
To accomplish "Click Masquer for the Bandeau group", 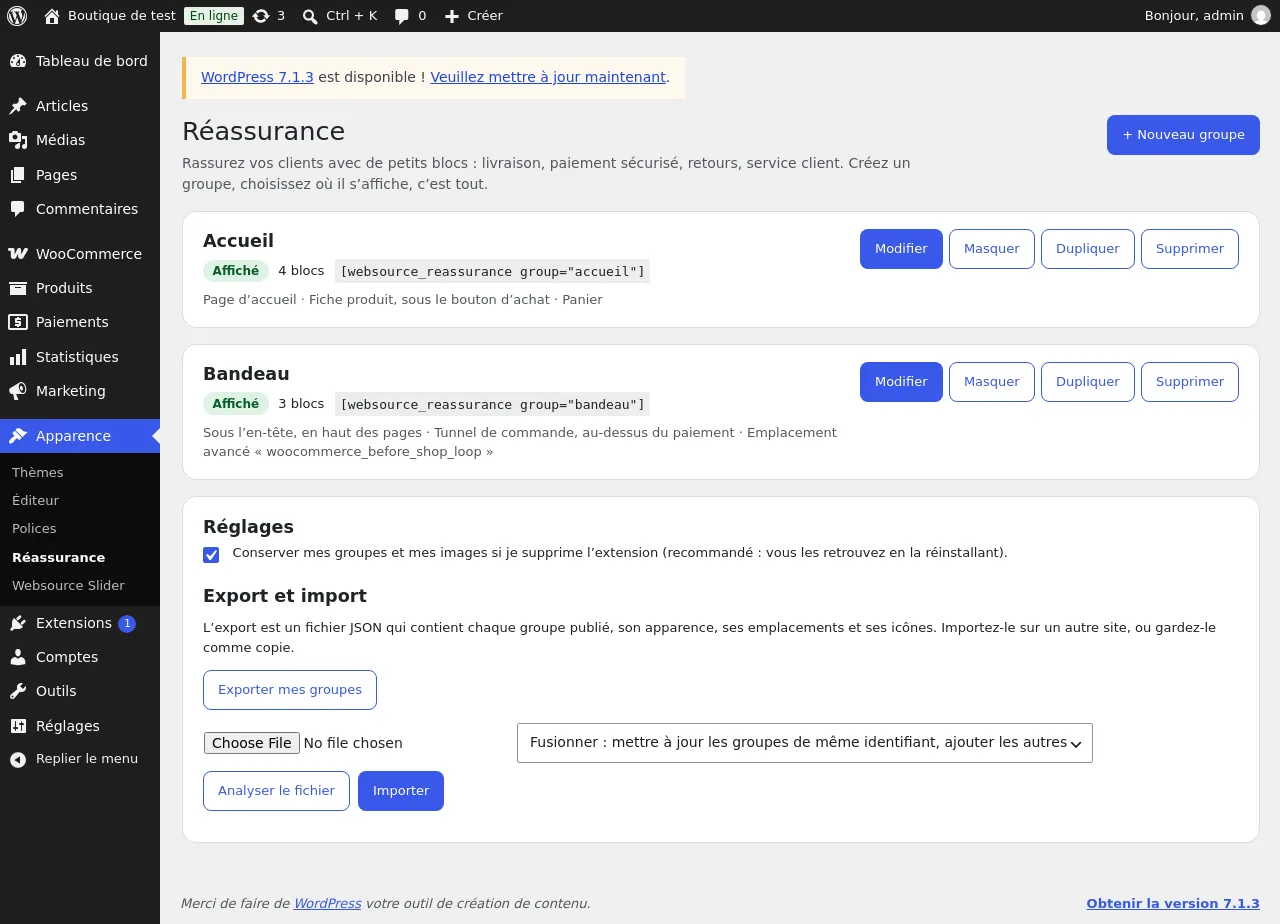I will pos(992,382).
